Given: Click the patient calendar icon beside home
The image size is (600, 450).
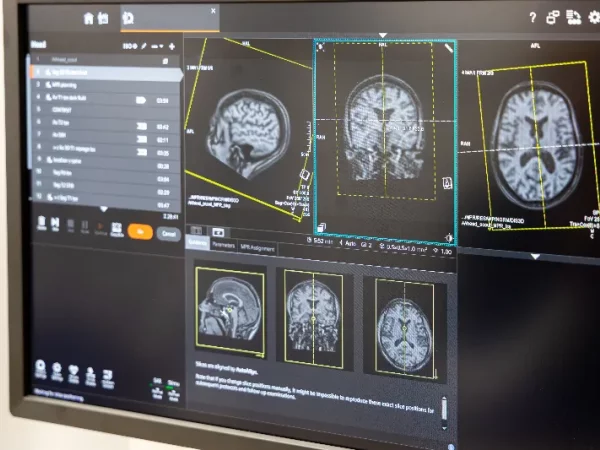Looking at the screenshot, I should click(103, 18).
